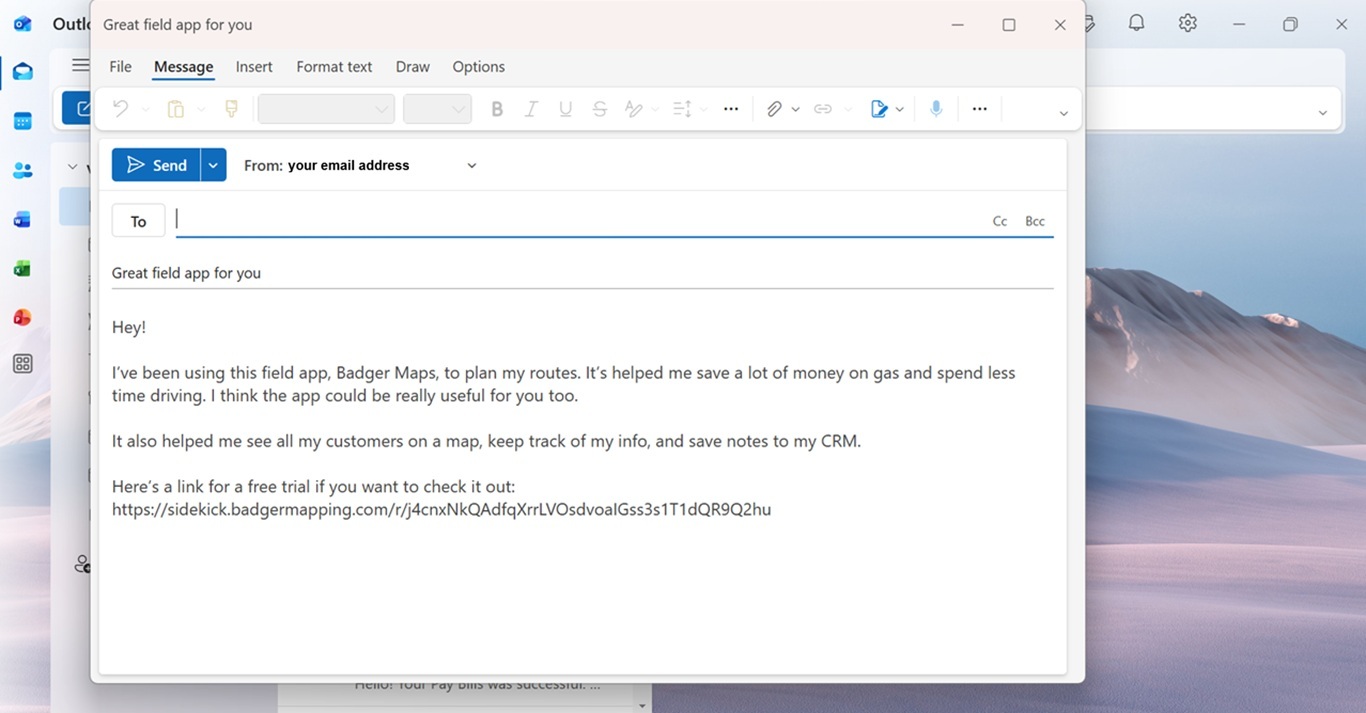Switch to the Draw tab
Screen dimensions: 1366x713
tap(412, 66)
